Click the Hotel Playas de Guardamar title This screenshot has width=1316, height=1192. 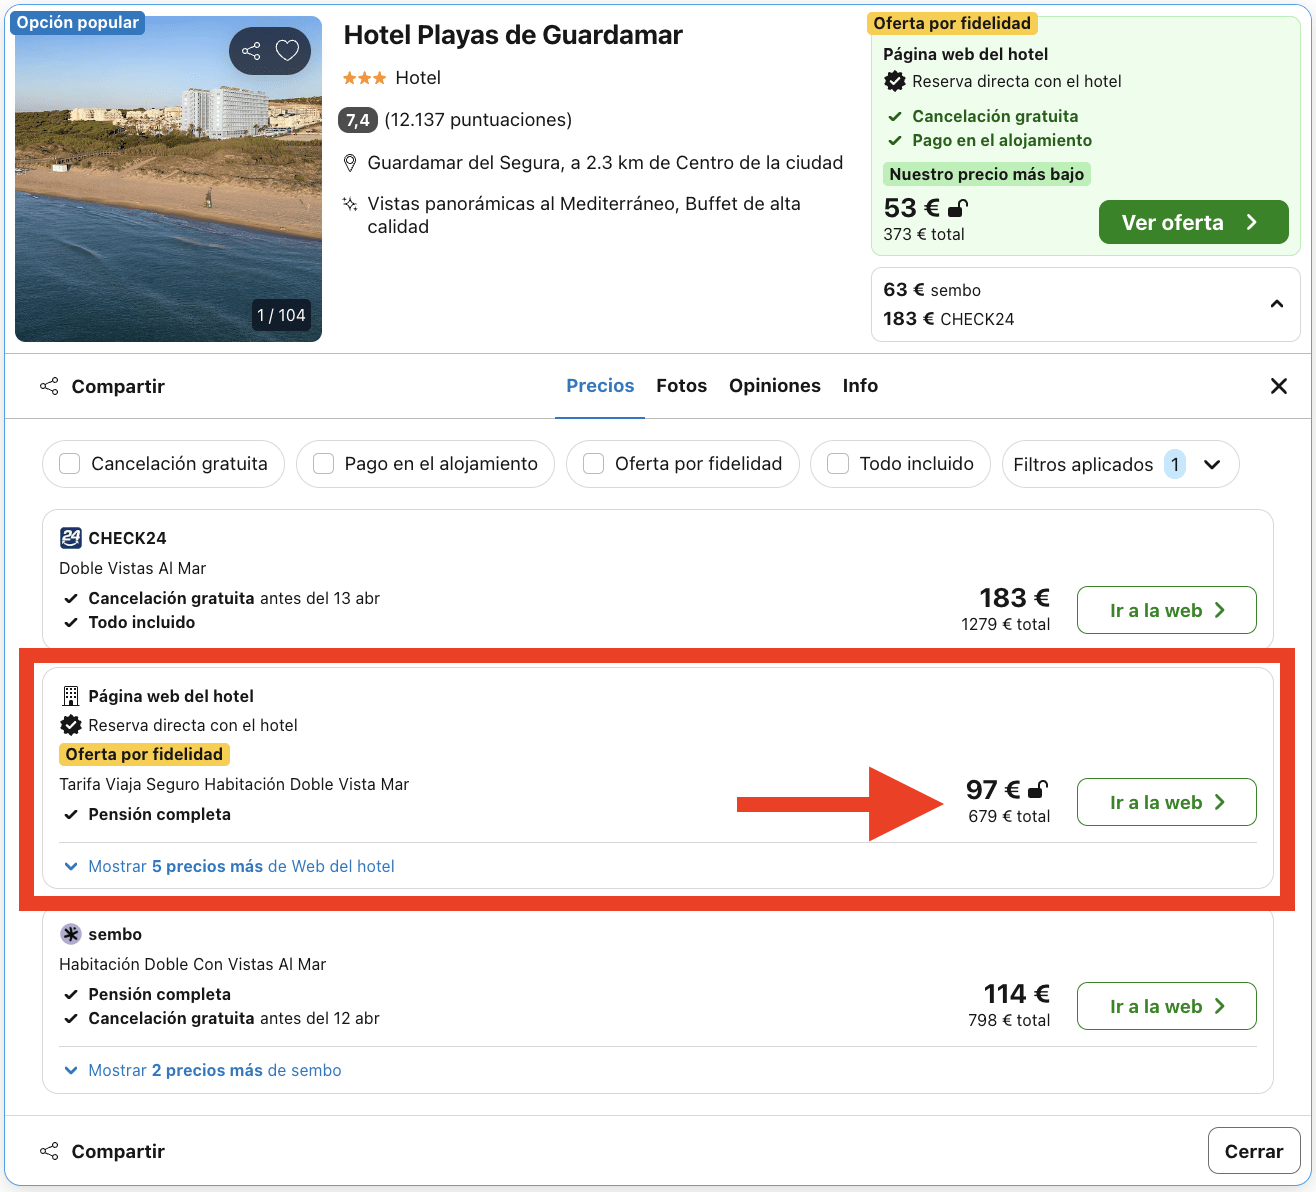pyautogui.click(x=513, y=35)
